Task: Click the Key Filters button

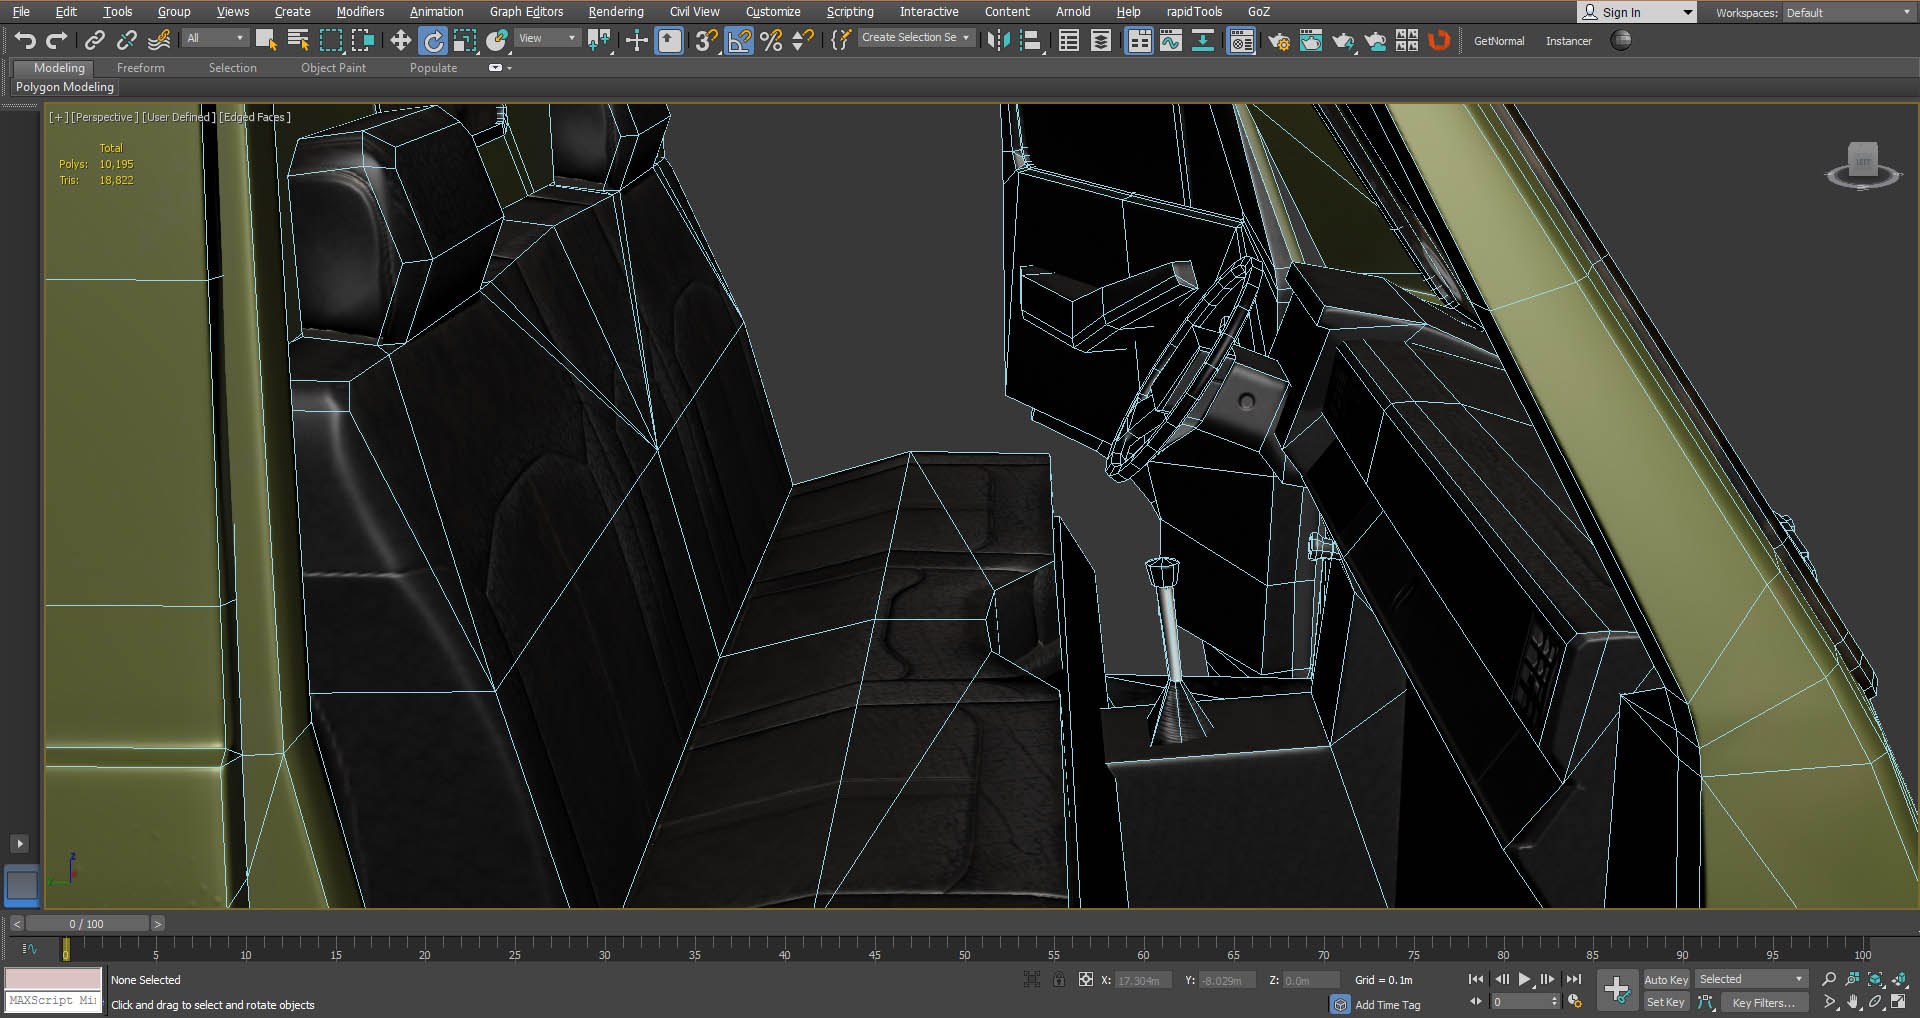Action: point(1763,1002)
